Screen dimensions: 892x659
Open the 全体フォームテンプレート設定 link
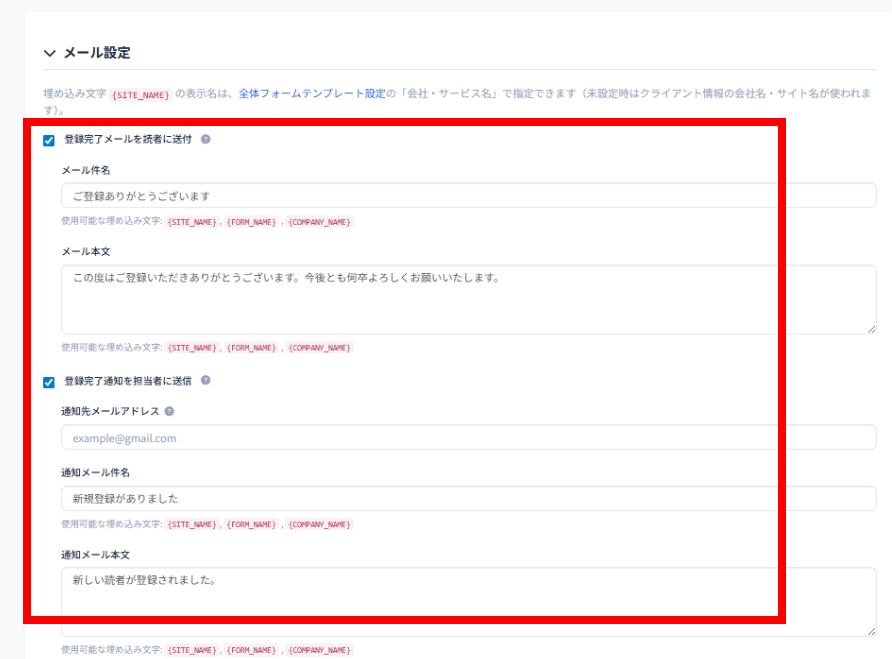pos(311,94)
